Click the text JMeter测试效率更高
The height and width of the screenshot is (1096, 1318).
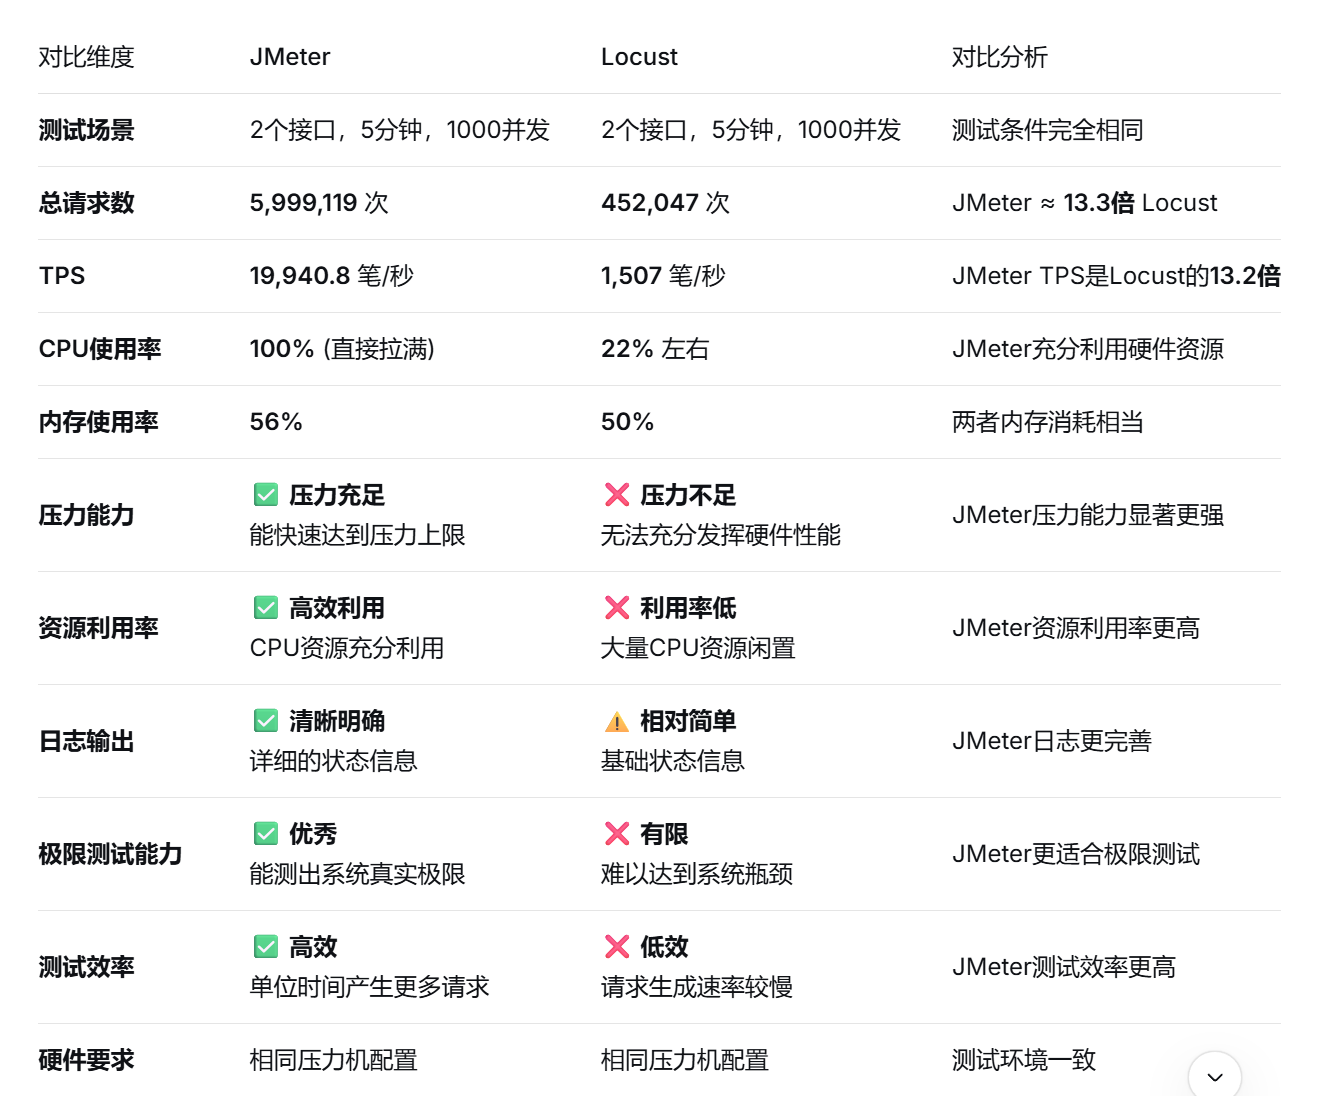[x=1064, y=967]
